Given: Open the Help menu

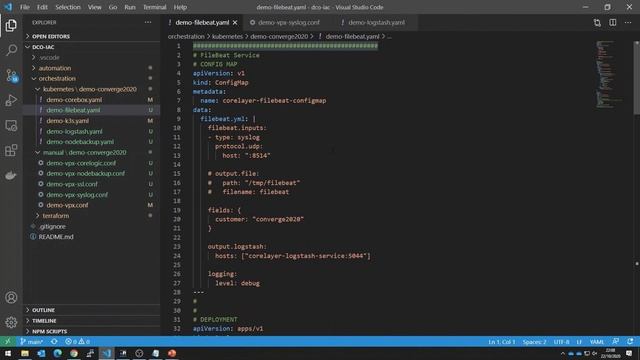Looking at the screenshot, I should (180, 7).
